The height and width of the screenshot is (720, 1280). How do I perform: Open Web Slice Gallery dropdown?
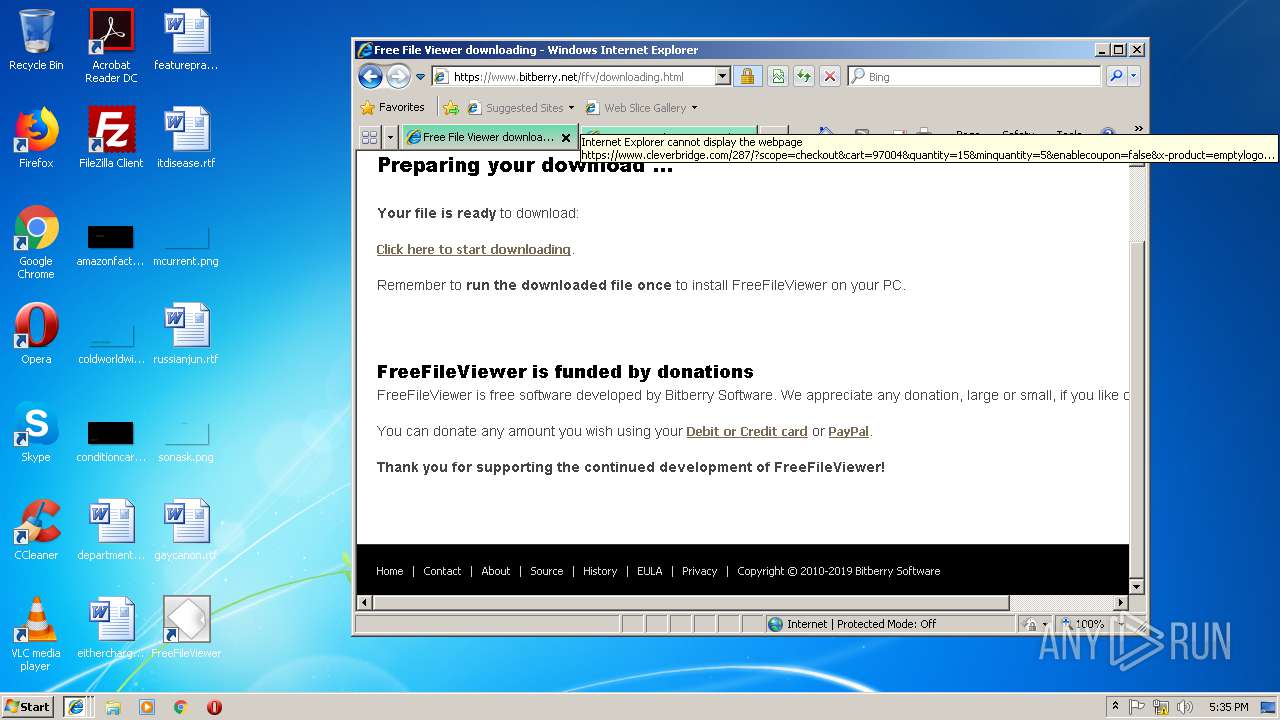click(641, 108)
